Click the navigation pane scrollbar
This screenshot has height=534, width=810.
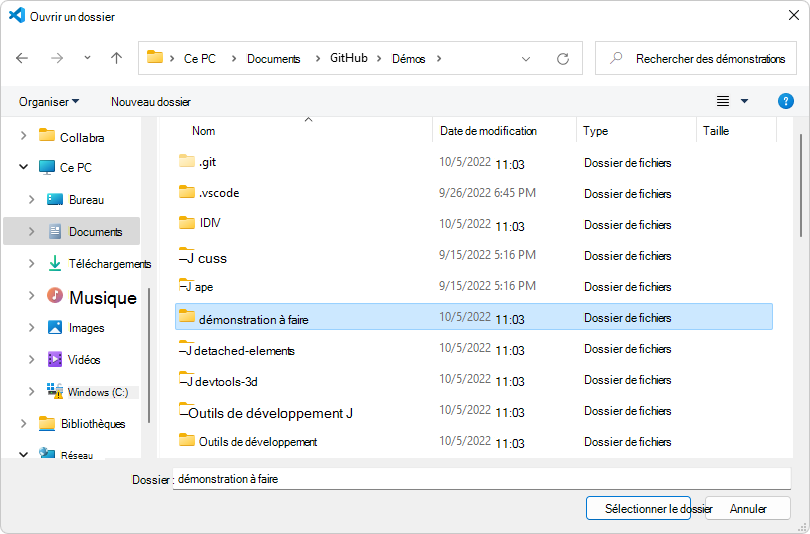tap(149, 356)
